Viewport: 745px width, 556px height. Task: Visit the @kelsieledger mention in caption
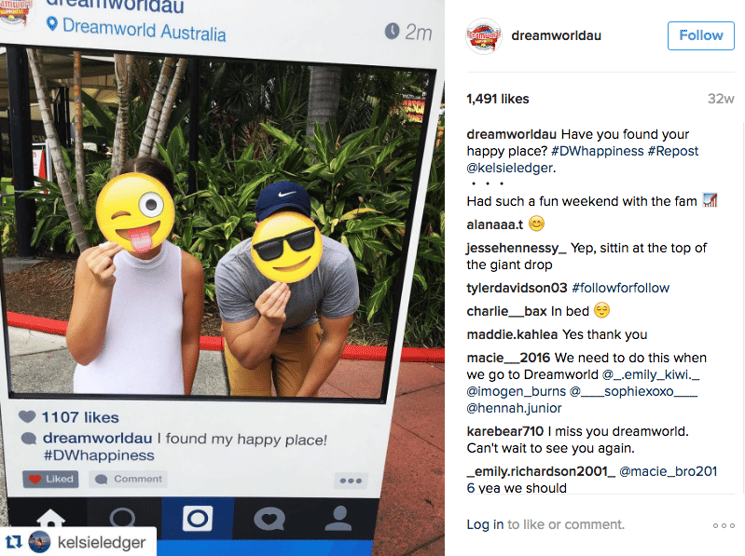pos(509,168)
